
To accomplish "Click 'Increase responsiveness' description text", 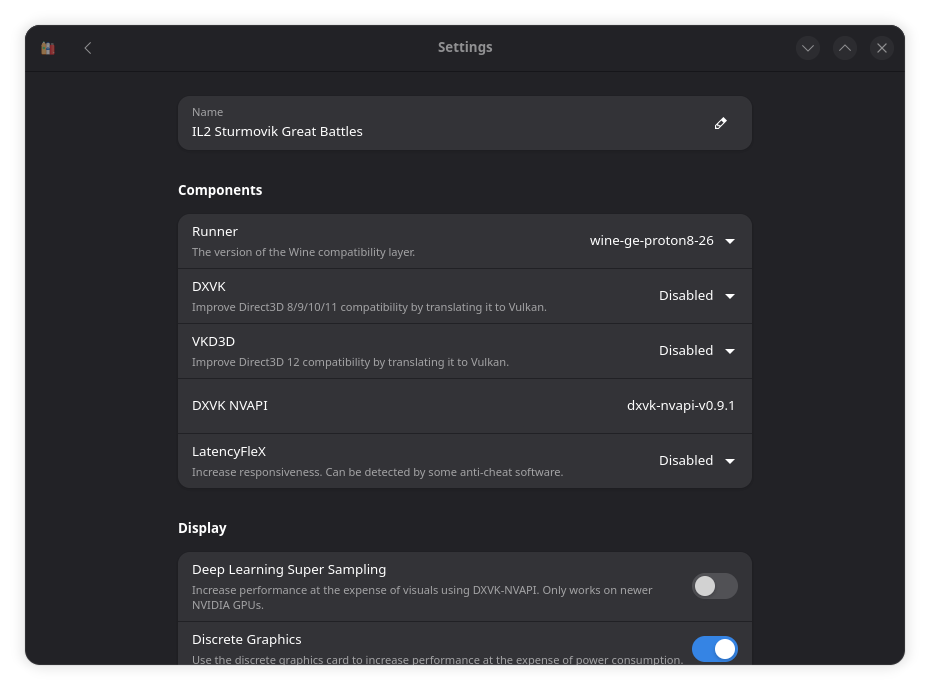I will point(377,472).
